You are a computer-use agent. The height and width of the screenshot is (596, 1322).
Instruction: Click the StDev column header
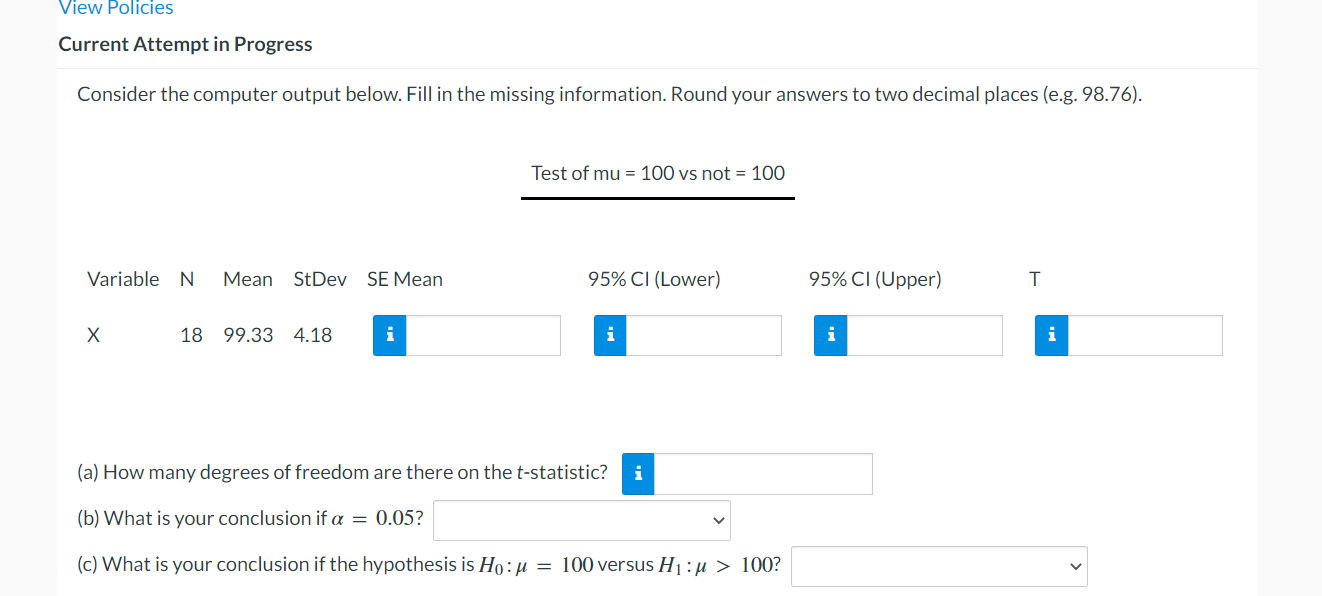(x=320, y=279)
